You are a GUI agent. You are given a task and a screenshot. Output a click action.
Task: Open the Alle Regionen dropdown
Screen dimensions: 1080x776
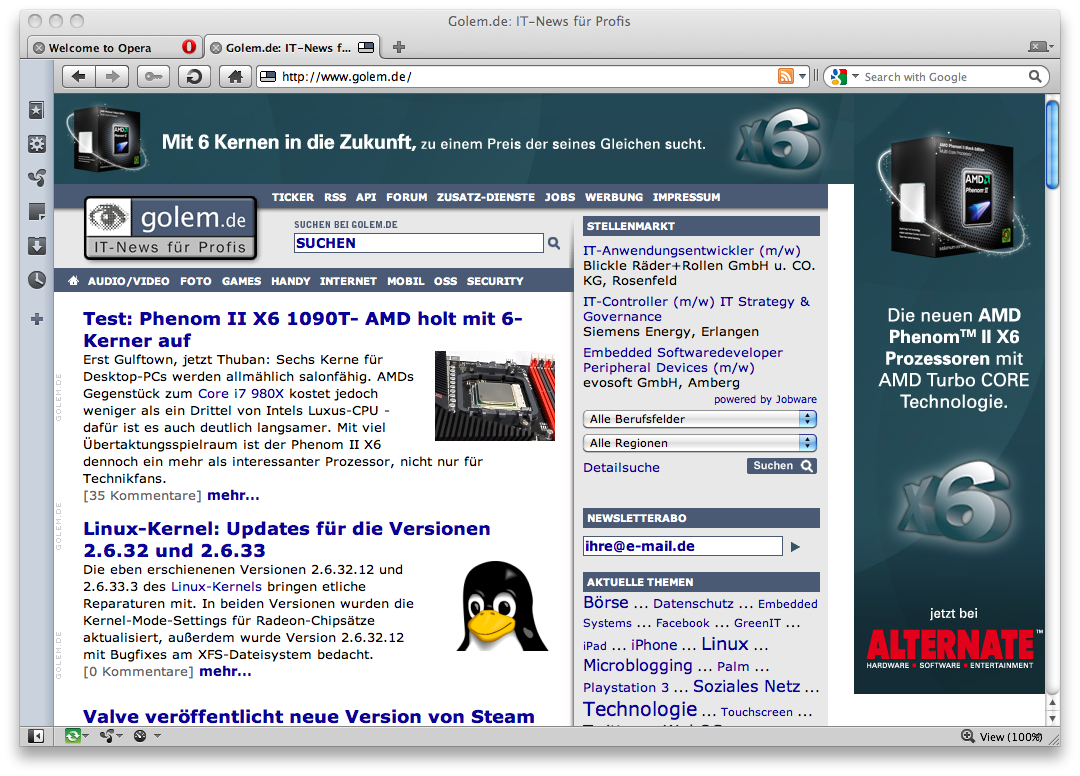699,442
